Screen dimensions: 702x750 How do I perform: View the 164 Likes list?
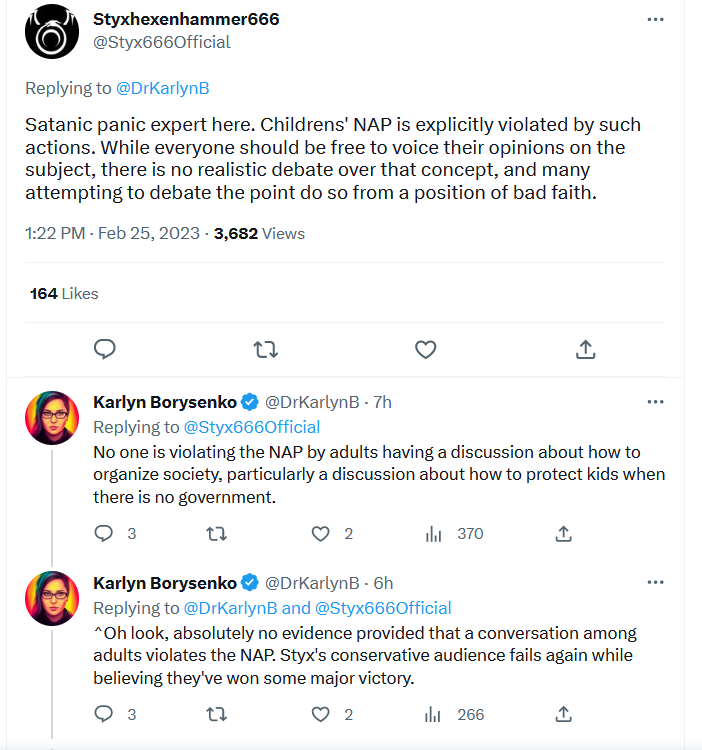(x=64, y=293)
